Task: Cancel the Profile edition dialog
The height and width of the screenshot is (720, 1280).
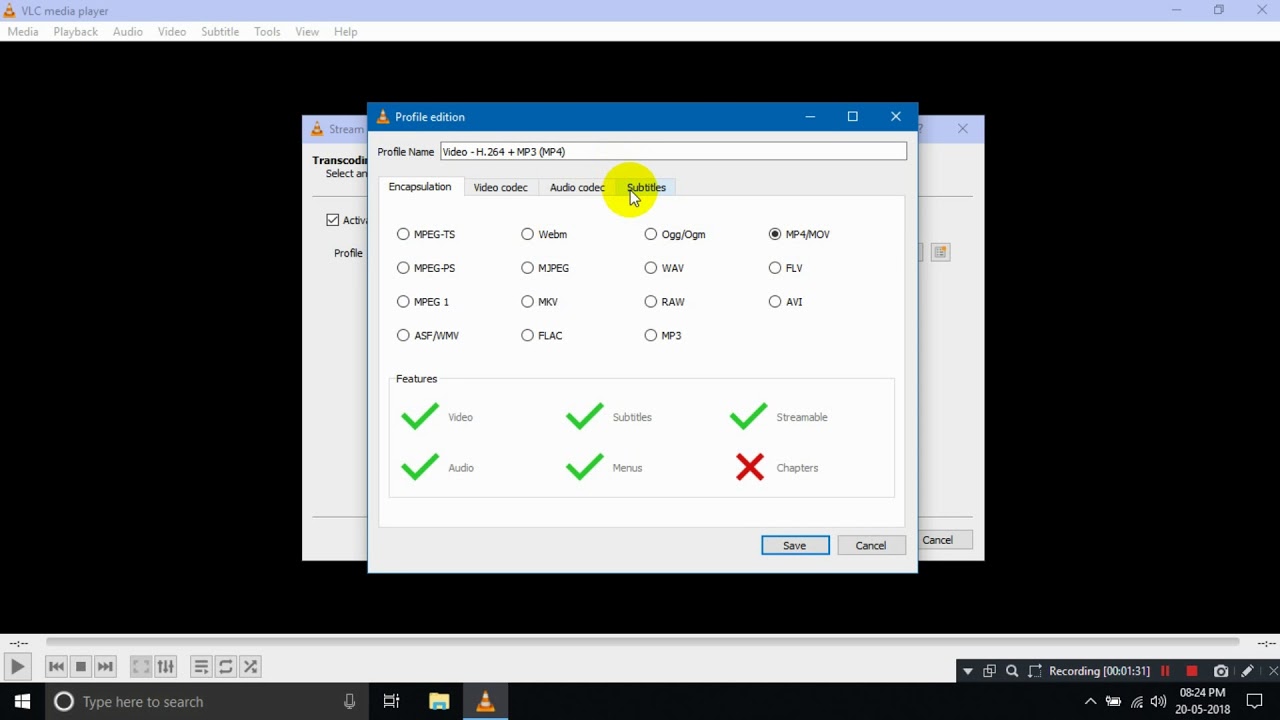Action: [871, 545]
